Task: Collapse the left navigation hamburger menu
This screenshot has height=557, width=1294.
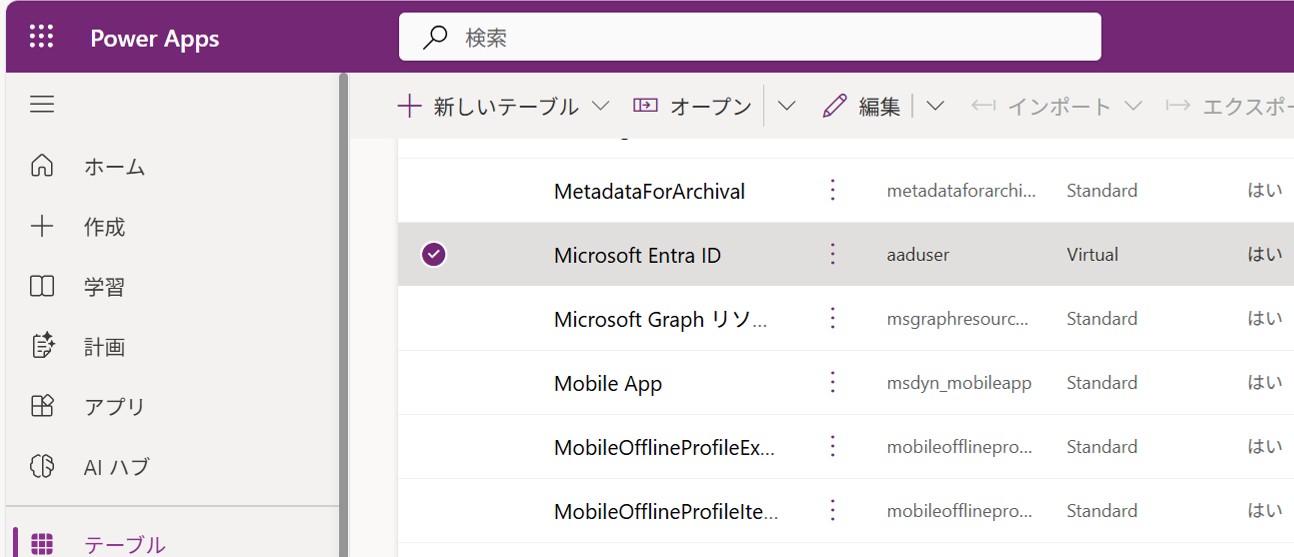Action: point(42,104)
